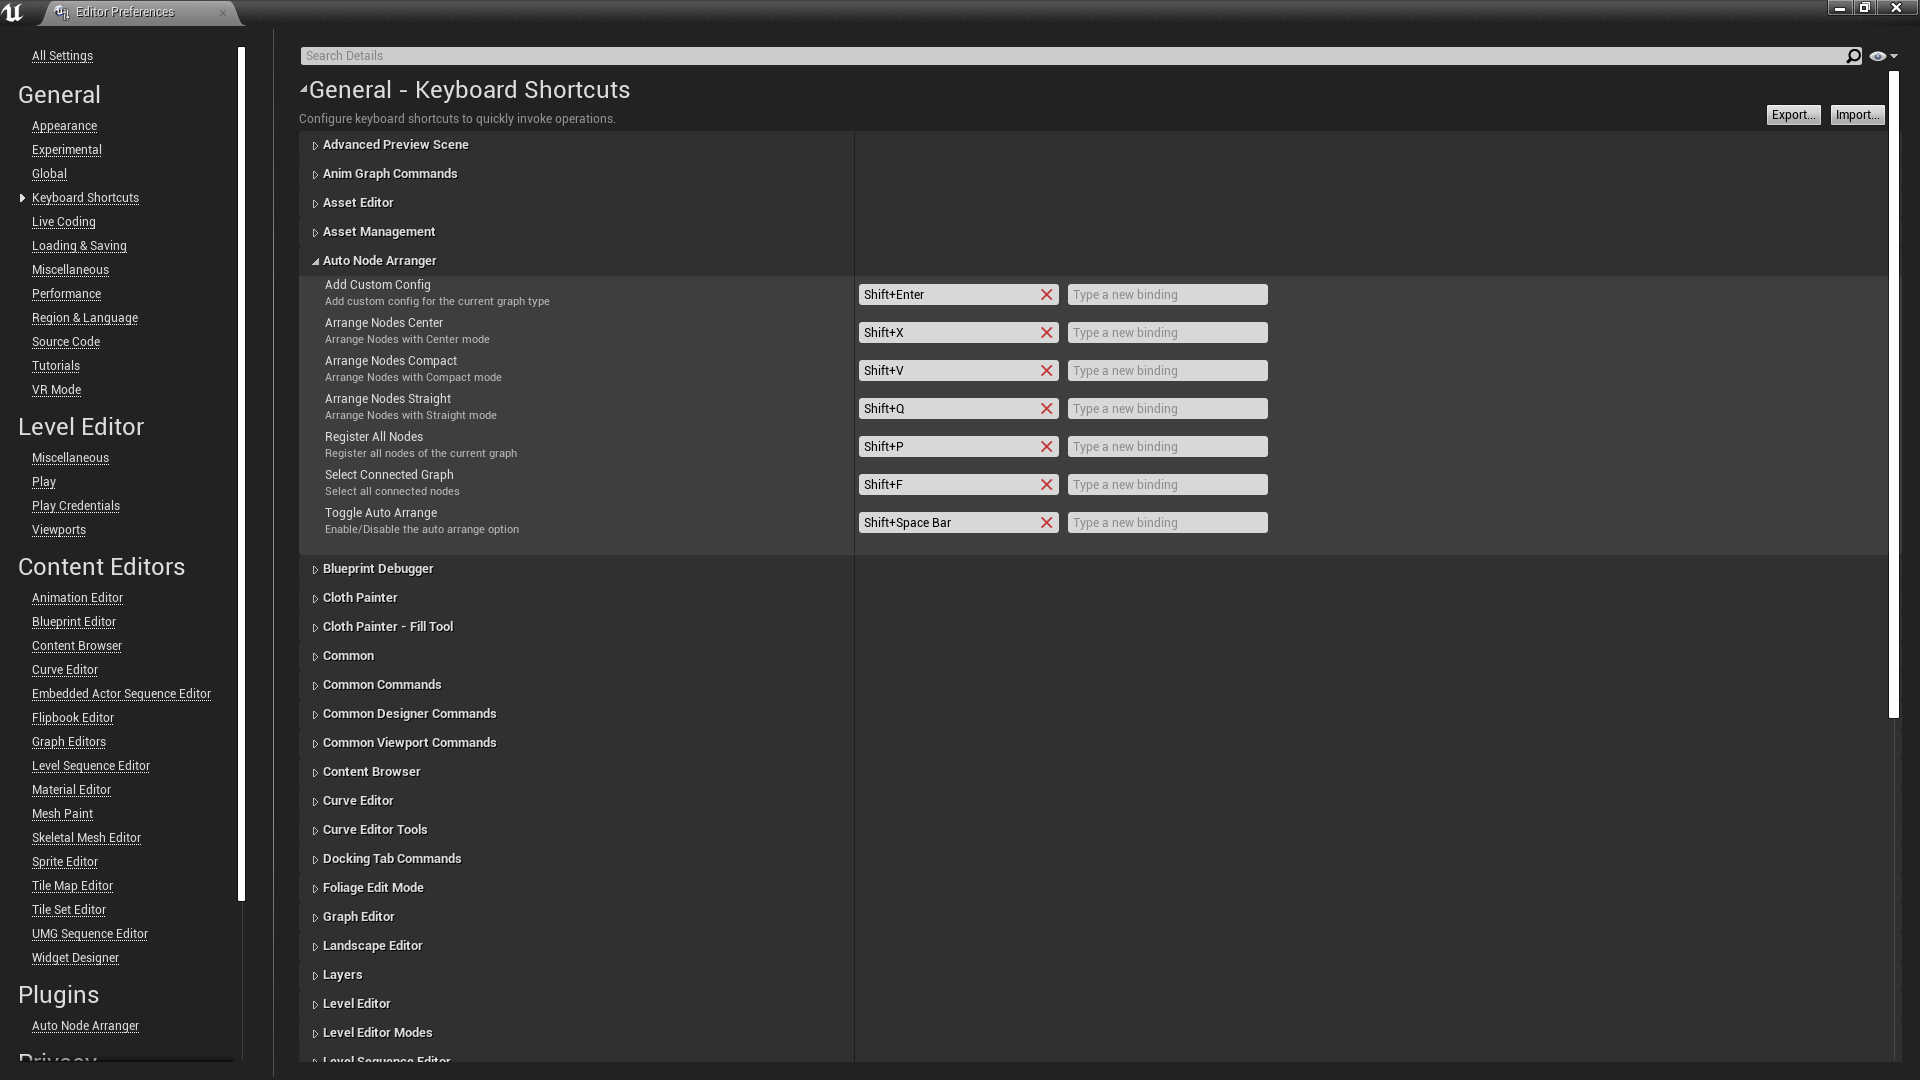This screenshot has width=1920, height=1080.
Task: Open the eye view options dropdown
Action: (1882, 56)
